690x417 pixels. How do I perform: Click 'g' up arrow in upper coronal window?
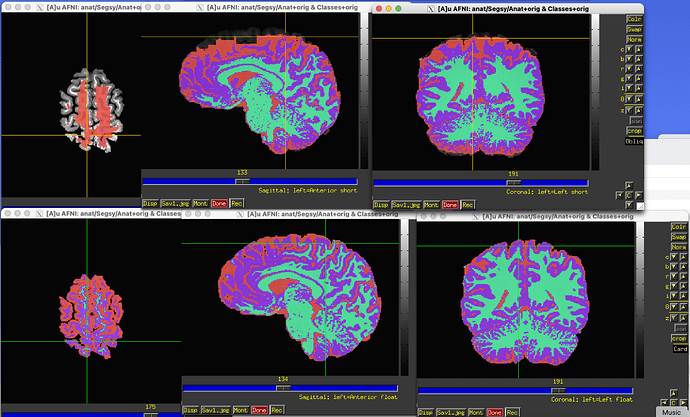click(x=639, y=78)
